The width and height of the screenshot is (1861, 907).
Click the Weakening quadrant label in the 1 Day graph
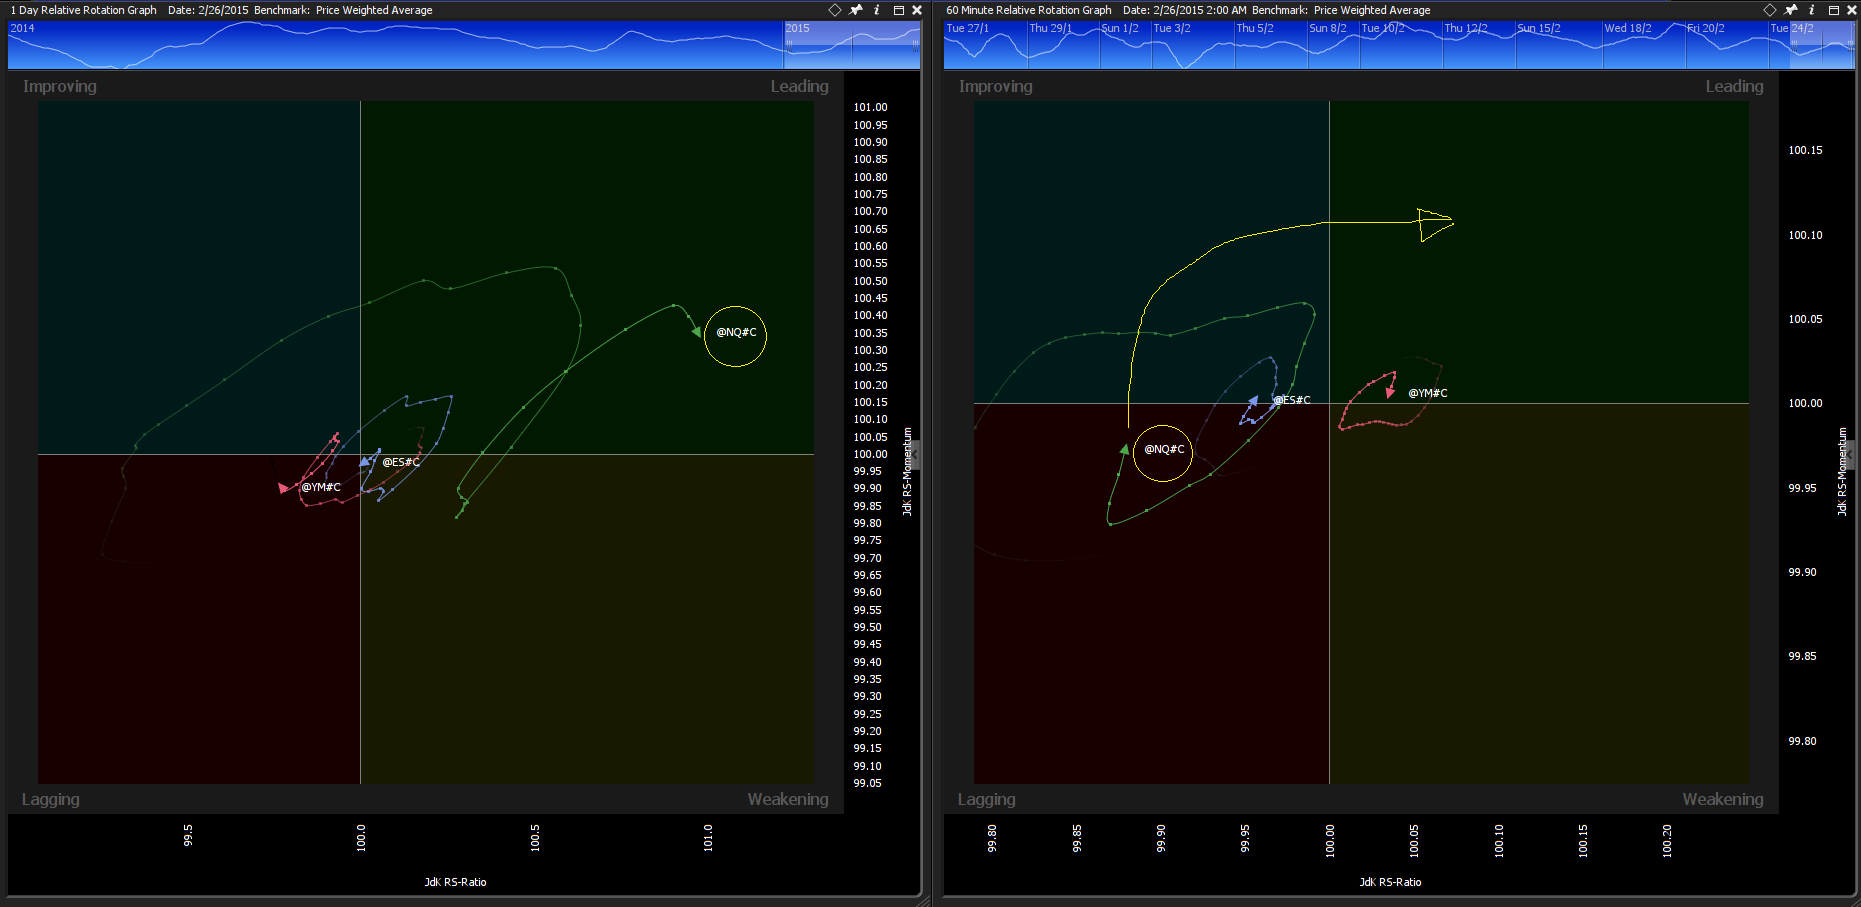(x=788, y=799)
